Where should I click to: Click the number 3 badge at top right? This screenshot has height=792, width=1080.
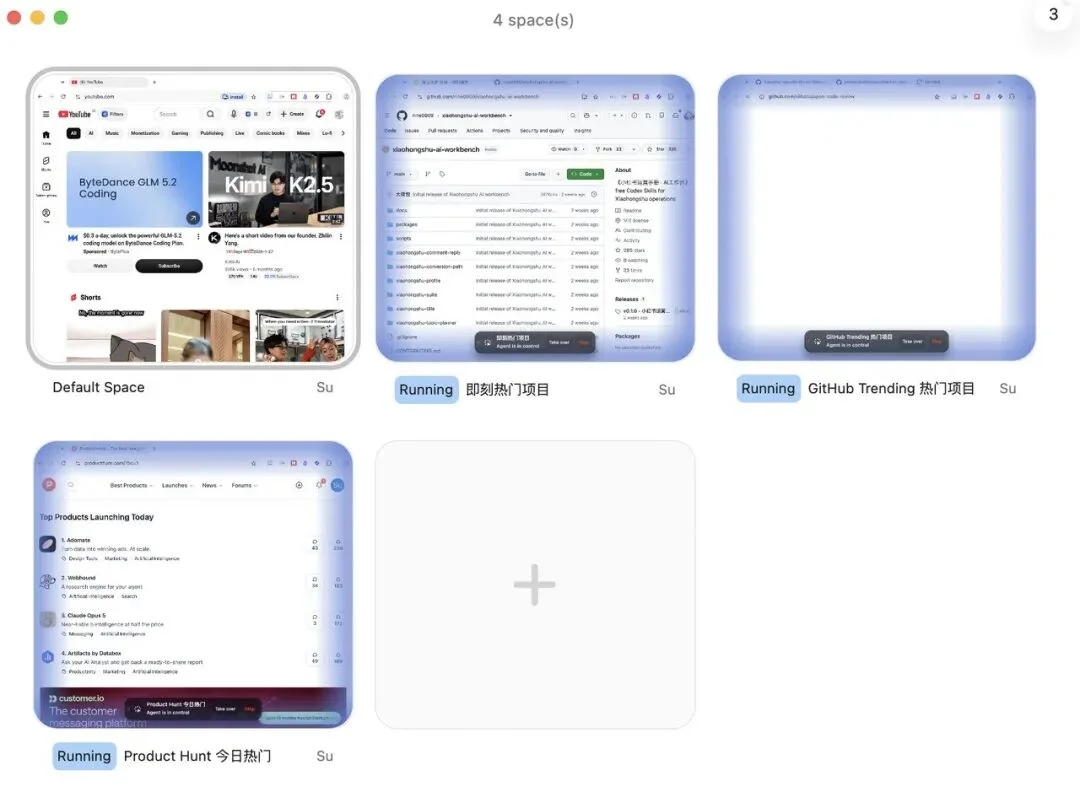pyautogui.click(x=1053, y=14)
